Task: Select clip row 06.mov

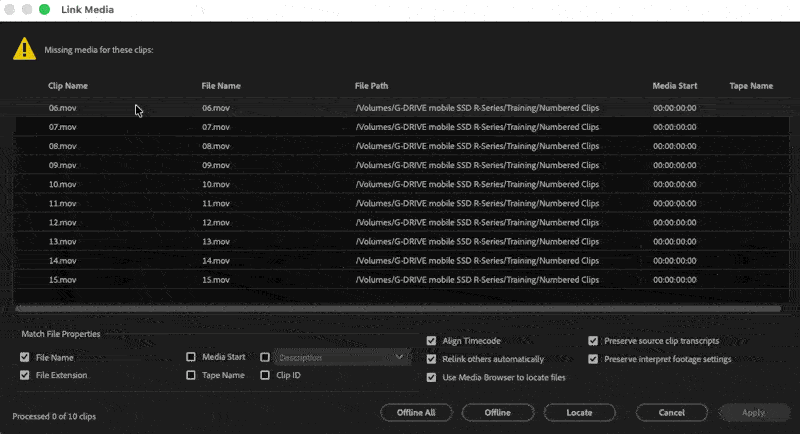Action: 402,108
